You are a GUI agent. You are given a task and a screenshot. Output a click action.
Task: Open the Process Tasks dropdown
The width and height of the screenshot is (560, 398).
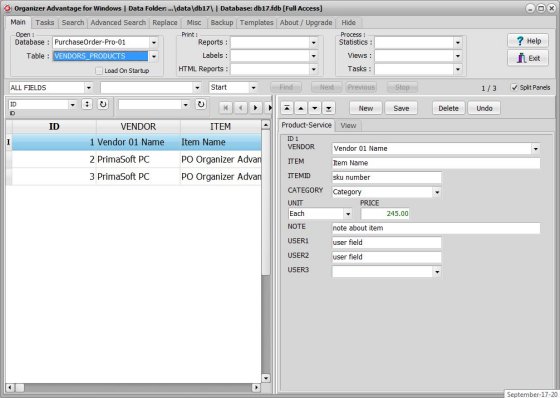[x=458, y=69]
